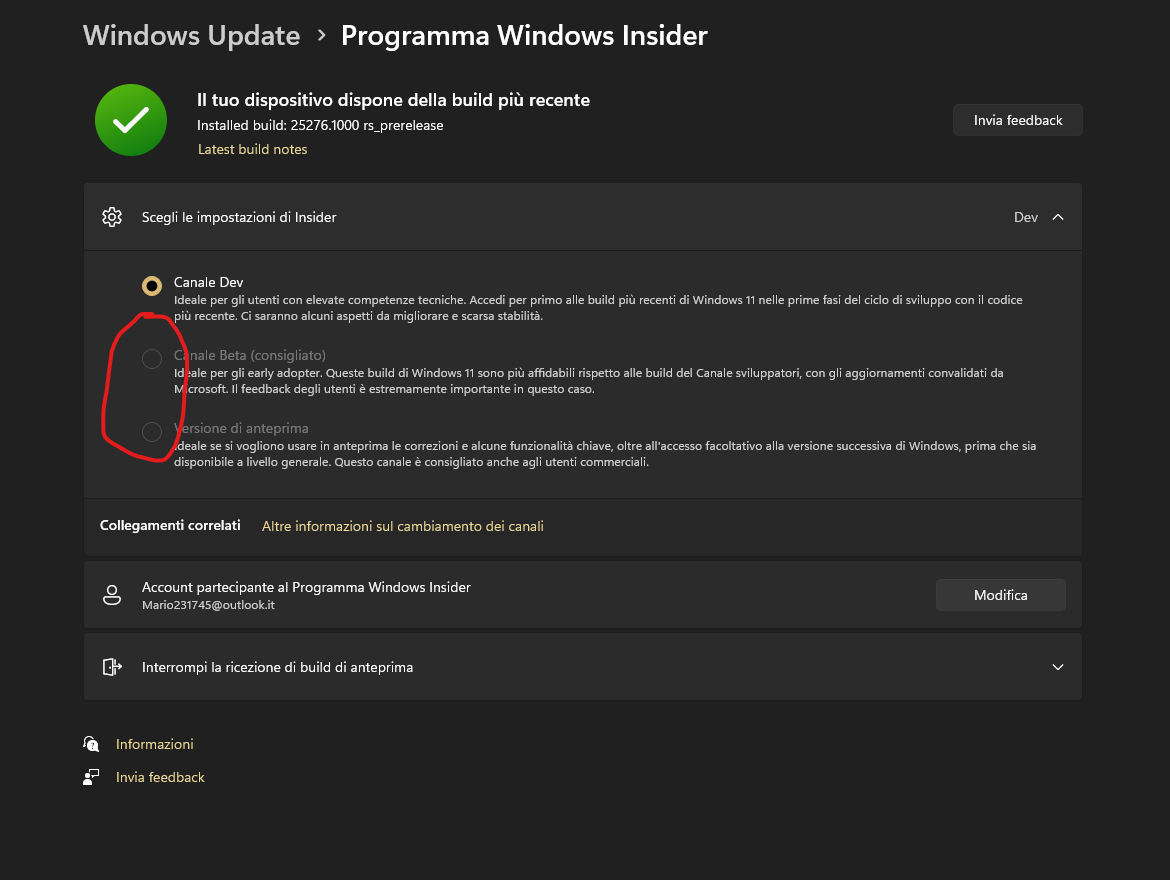This screenshot has width=1170, height=880.
Task: Select the Canale Beta (consigliato) option
Action: (x=151, y=358)
